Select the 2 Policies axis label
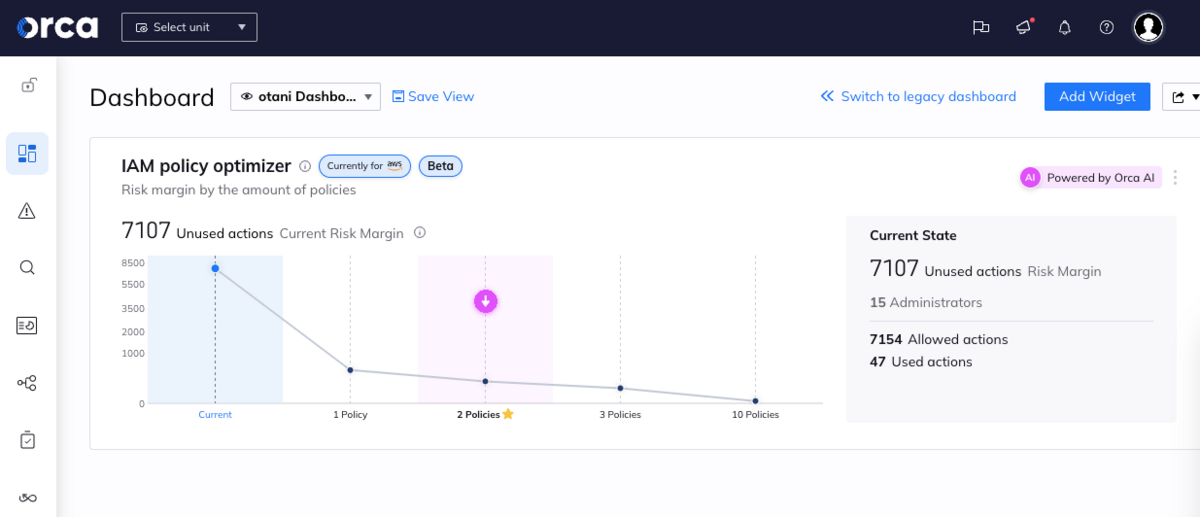1200x517 pixels. tap(478, 414)
